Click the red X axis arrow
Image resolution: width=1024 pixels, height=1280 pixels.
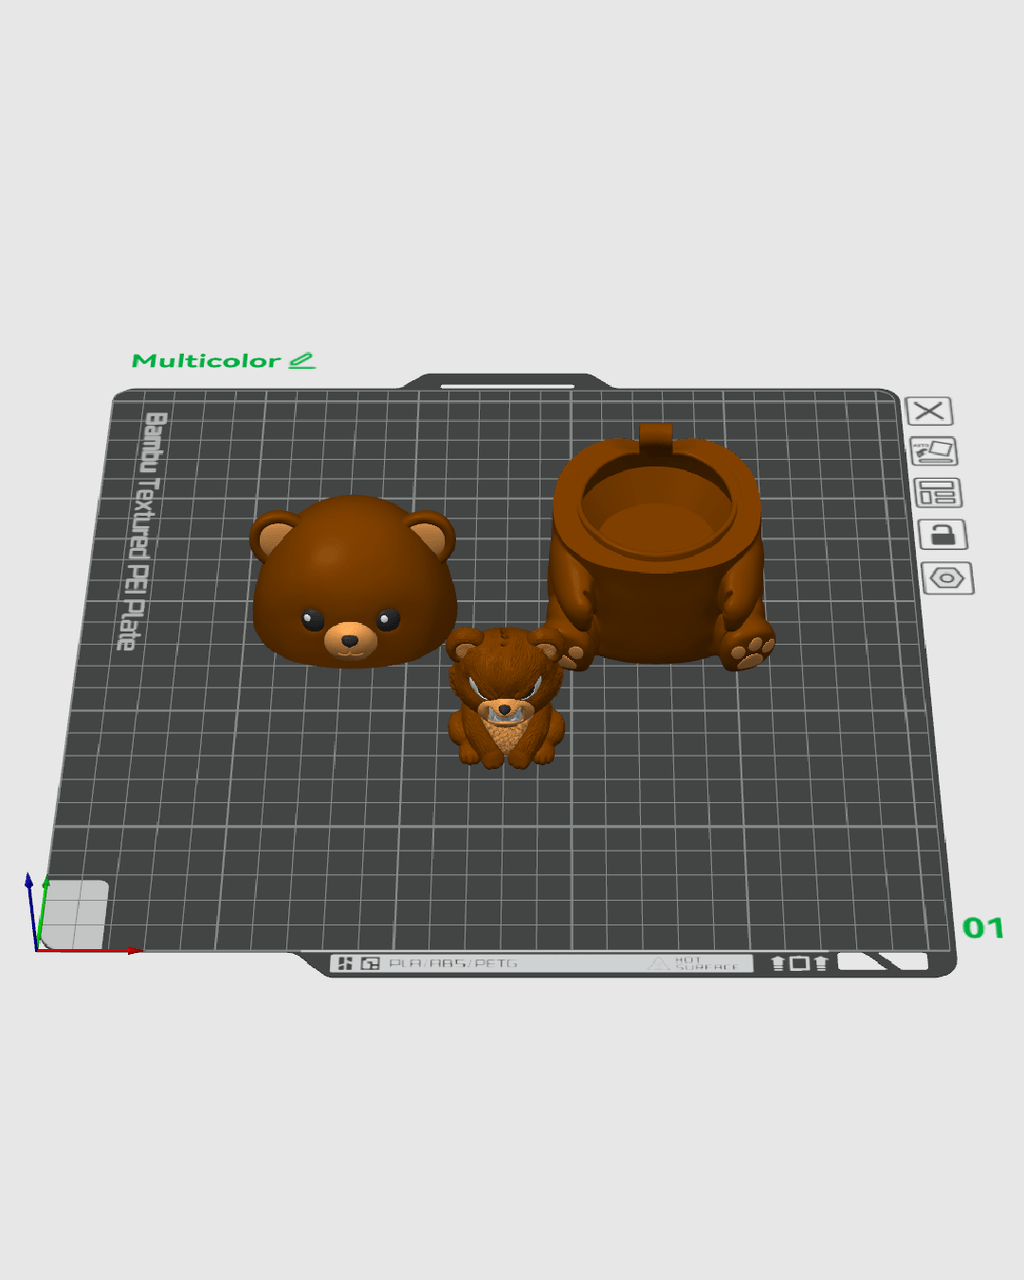click(90, 950)
